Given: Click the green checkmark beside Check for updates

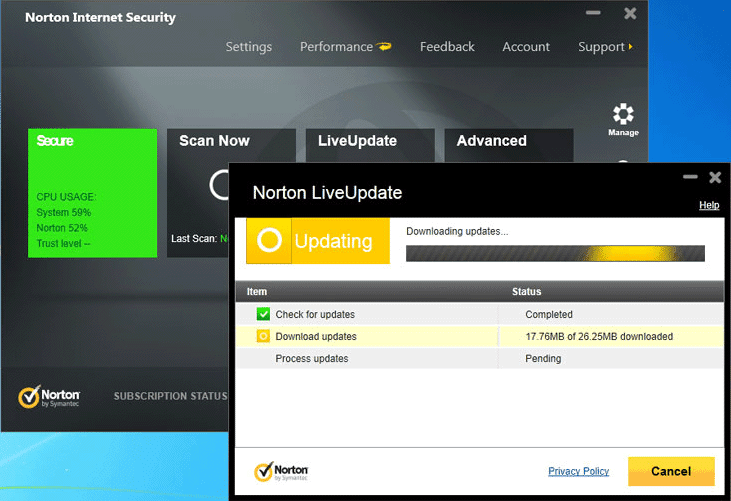Looking at the screenshot, I should click(263, 314).
